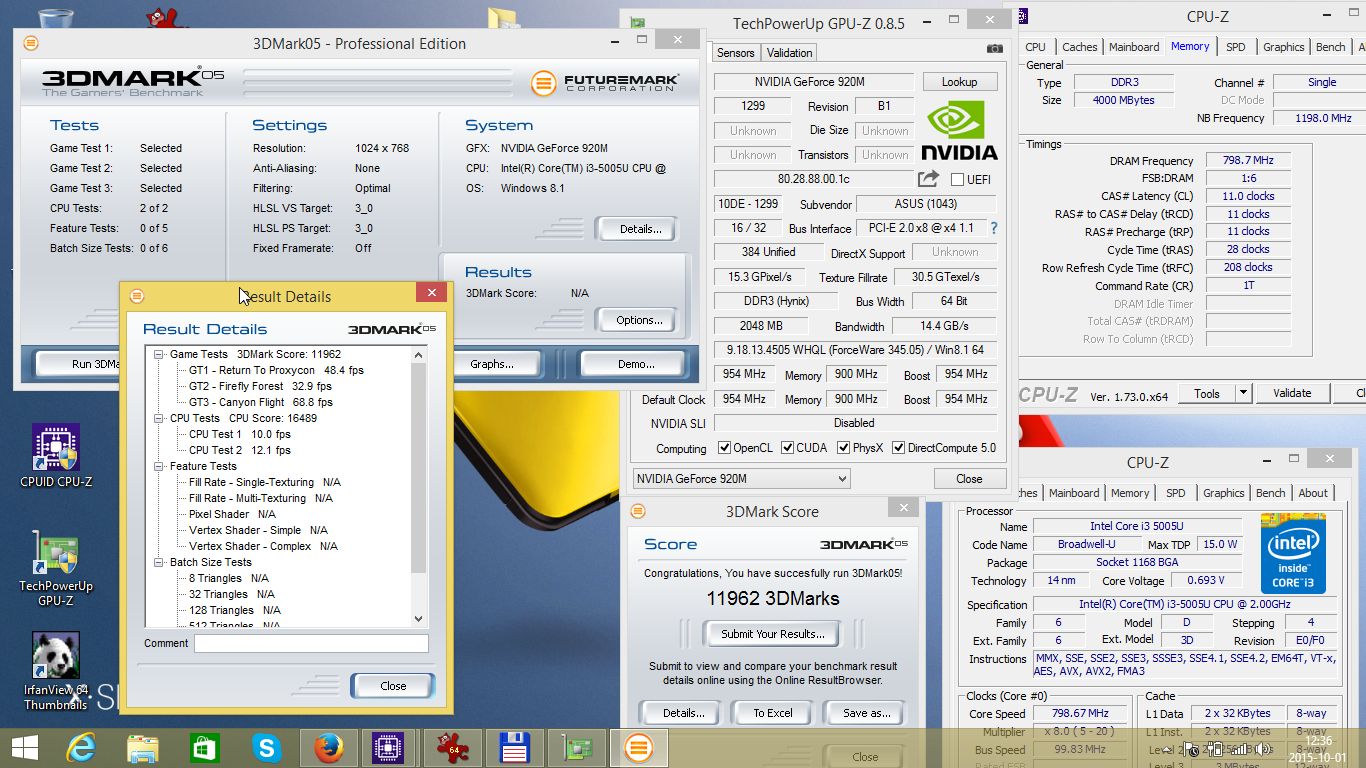Image resolution: width=1366 pixels, height=768 pixels.
Task: Toggle the DirectCompute 5.0 checkbox
Action: [x=898, y=448]
